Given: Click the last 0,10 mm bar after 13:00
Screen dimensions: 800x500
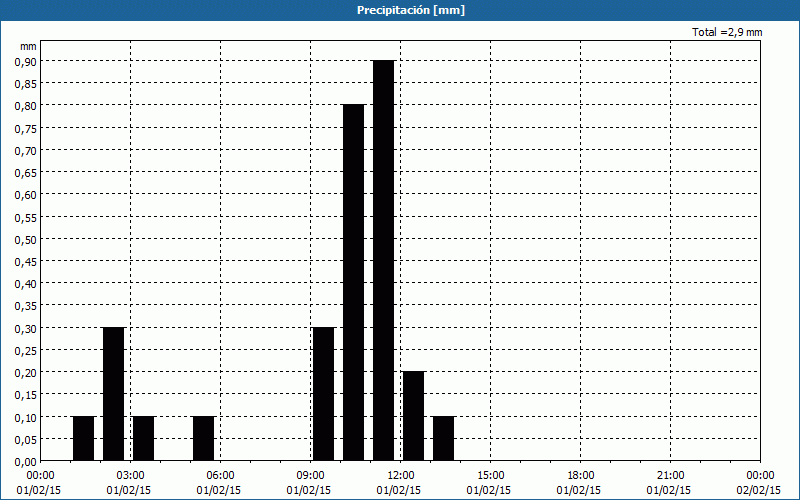Looking at the screenshot, I should 443,438.
